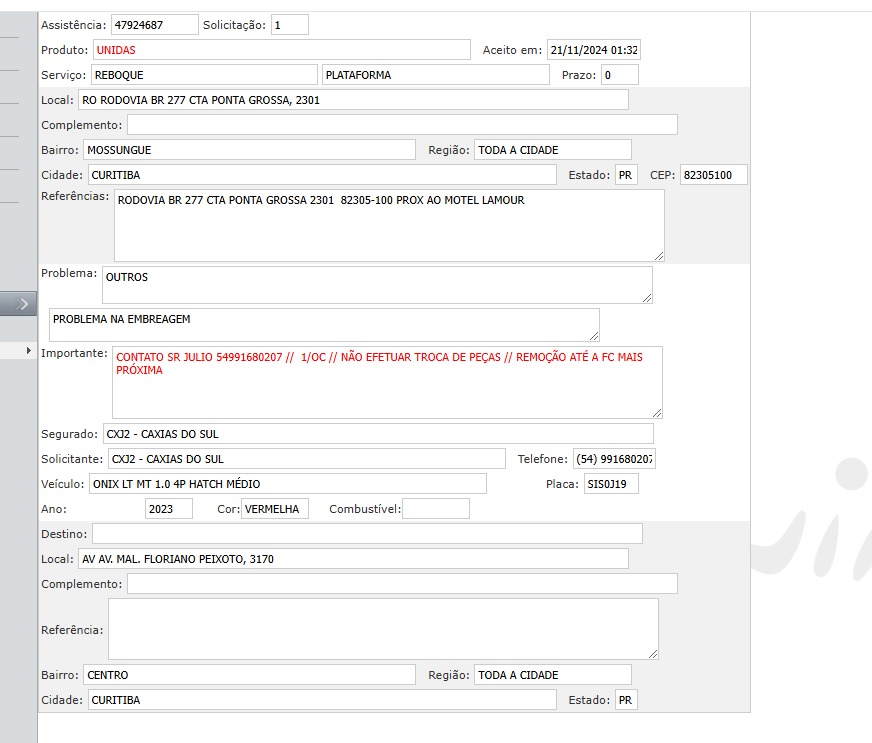Click the PROBLEMA NA EMBREAGEM text box

[x=321, y=324]
